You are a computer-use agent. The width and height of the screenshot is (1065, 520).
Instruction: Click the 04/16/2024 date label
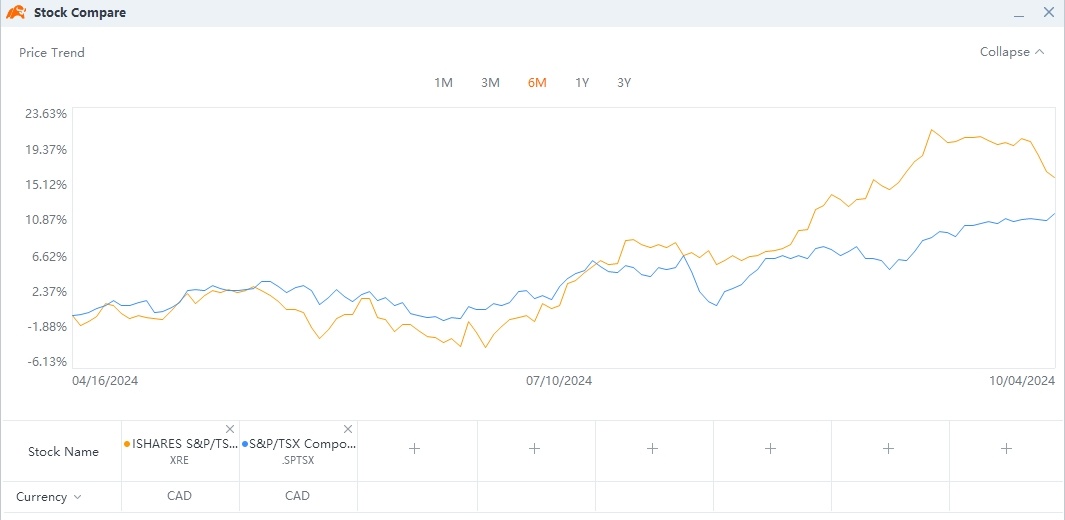pyautogui.click(x=105, y=381)
